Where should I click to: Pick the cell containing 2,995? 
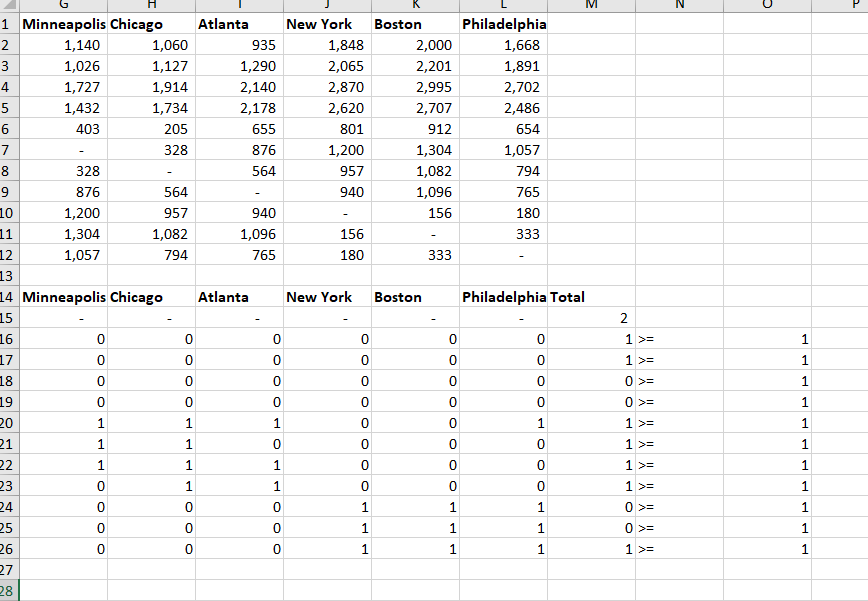[x=415, y=87]
